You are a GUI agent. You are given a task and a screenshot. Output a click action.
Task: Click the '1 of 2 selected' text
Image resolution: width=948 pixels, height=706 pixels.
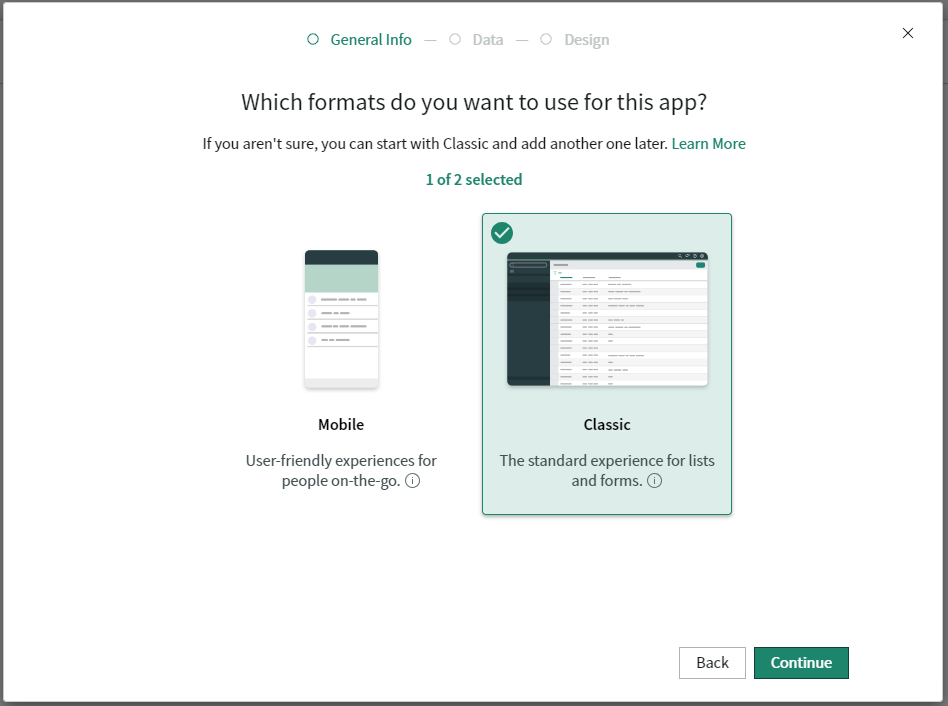coord(474,180)
